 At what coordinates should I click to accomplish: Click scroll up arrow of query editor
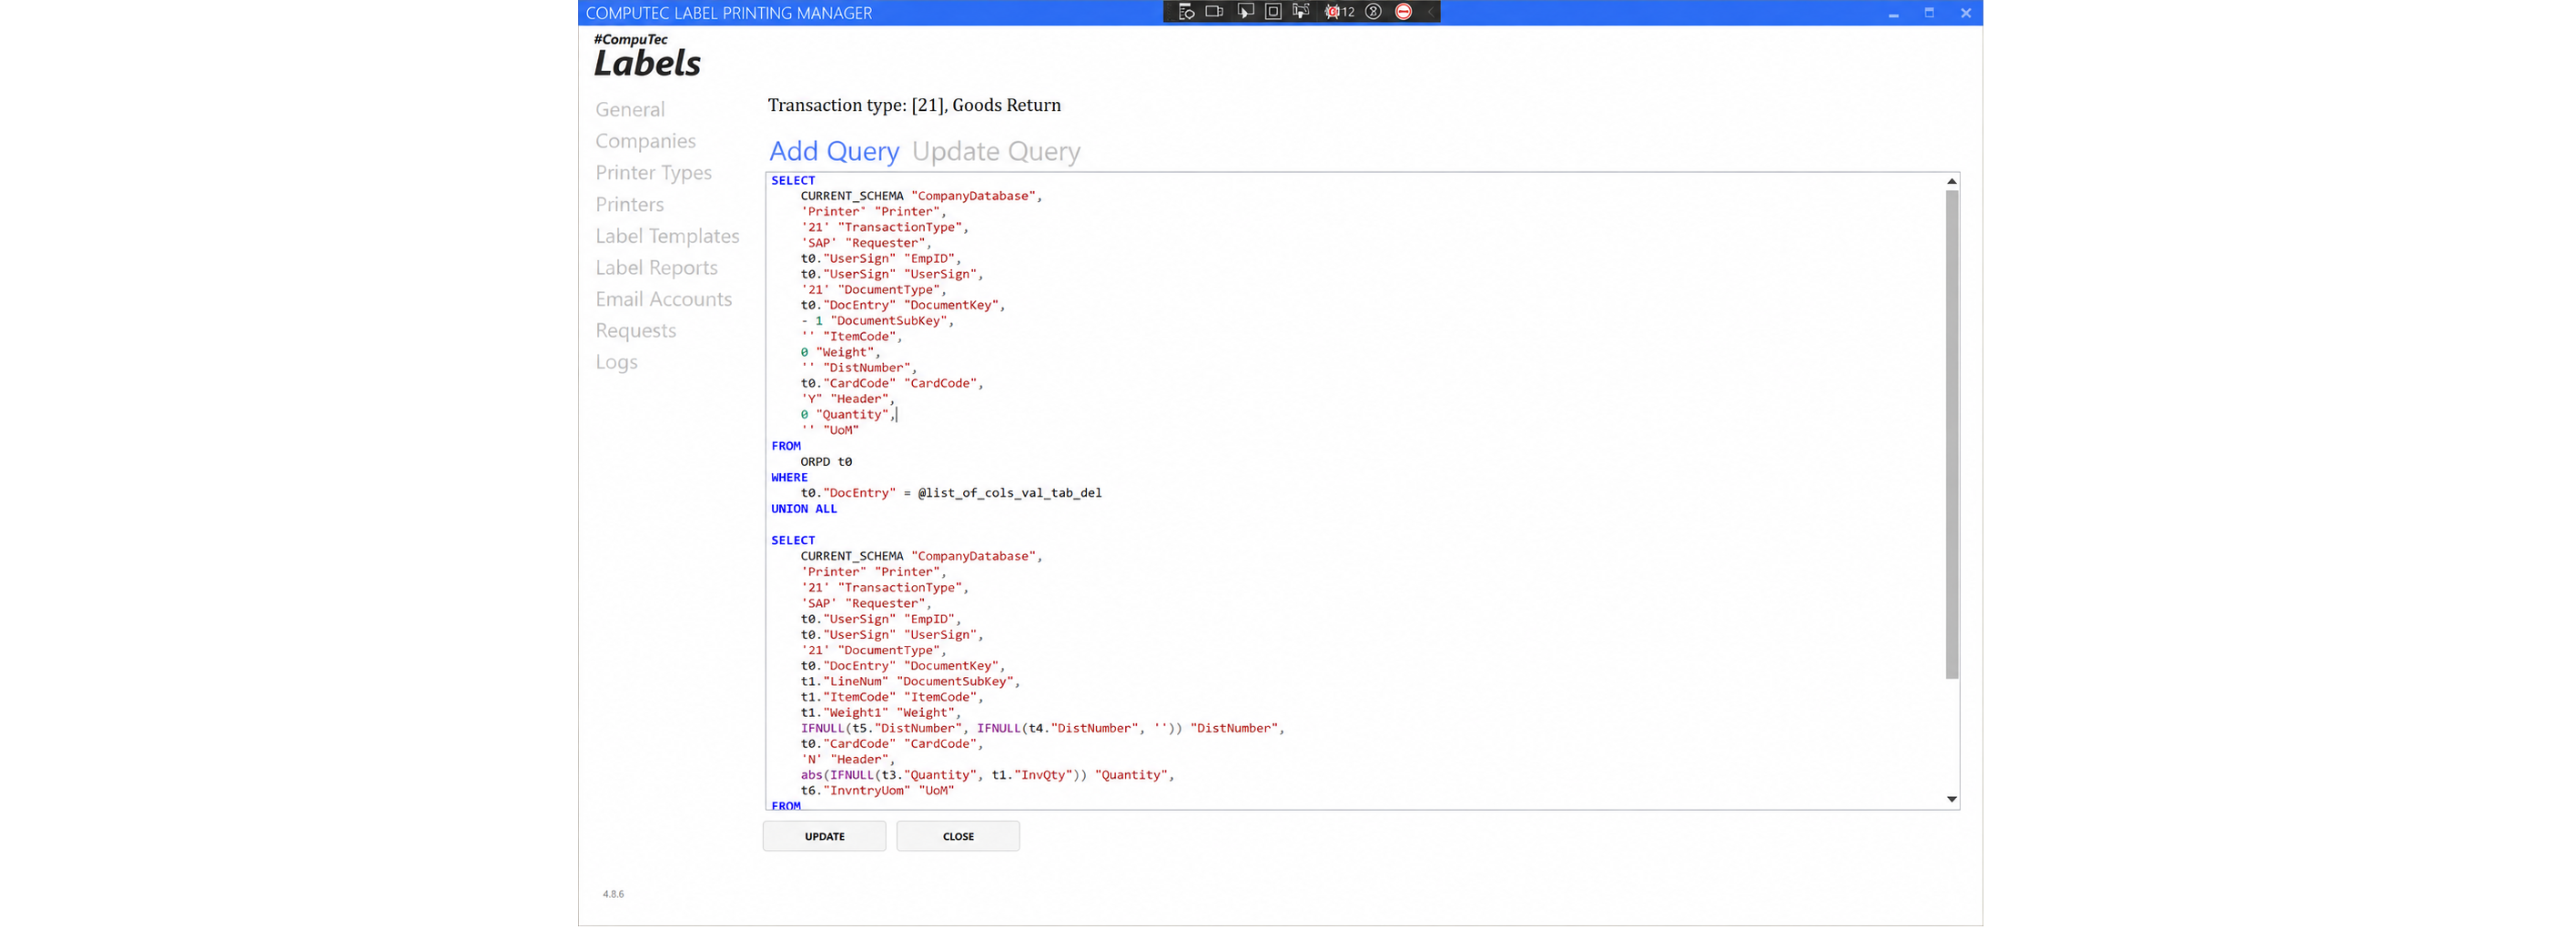coord(1951,181)
